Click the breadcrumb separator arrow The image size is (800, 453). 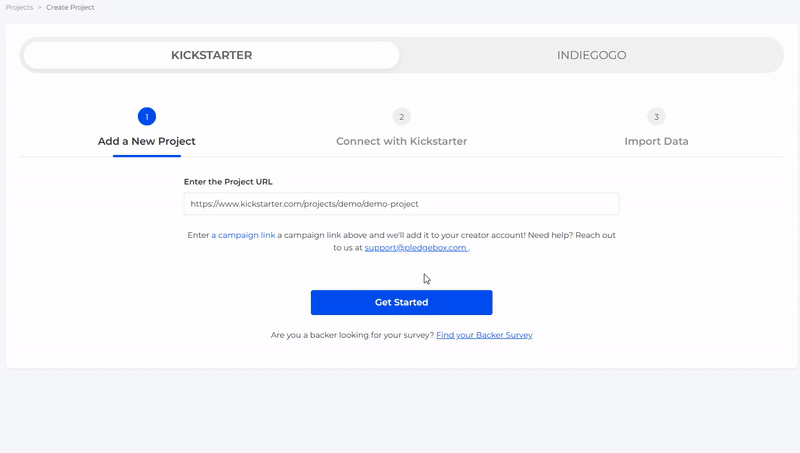[40, 7]
